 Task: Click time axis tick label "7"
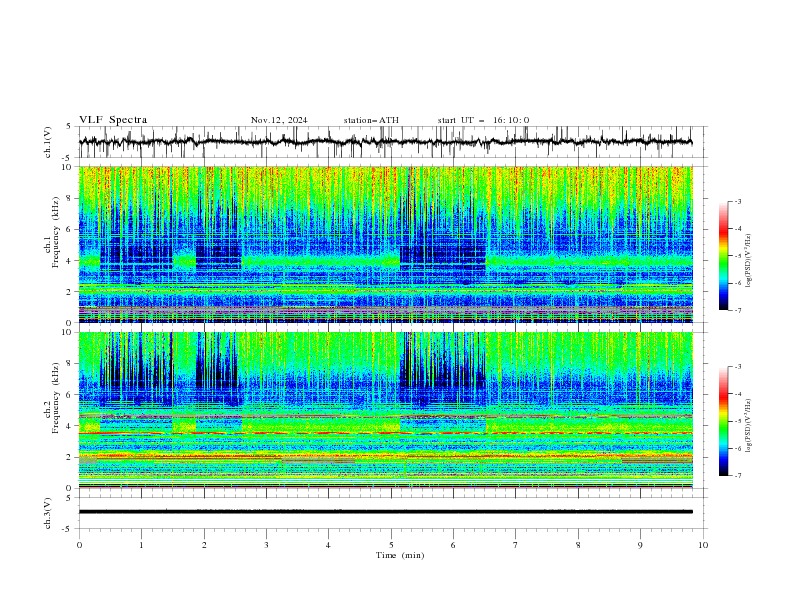click(x=516, y=545)
